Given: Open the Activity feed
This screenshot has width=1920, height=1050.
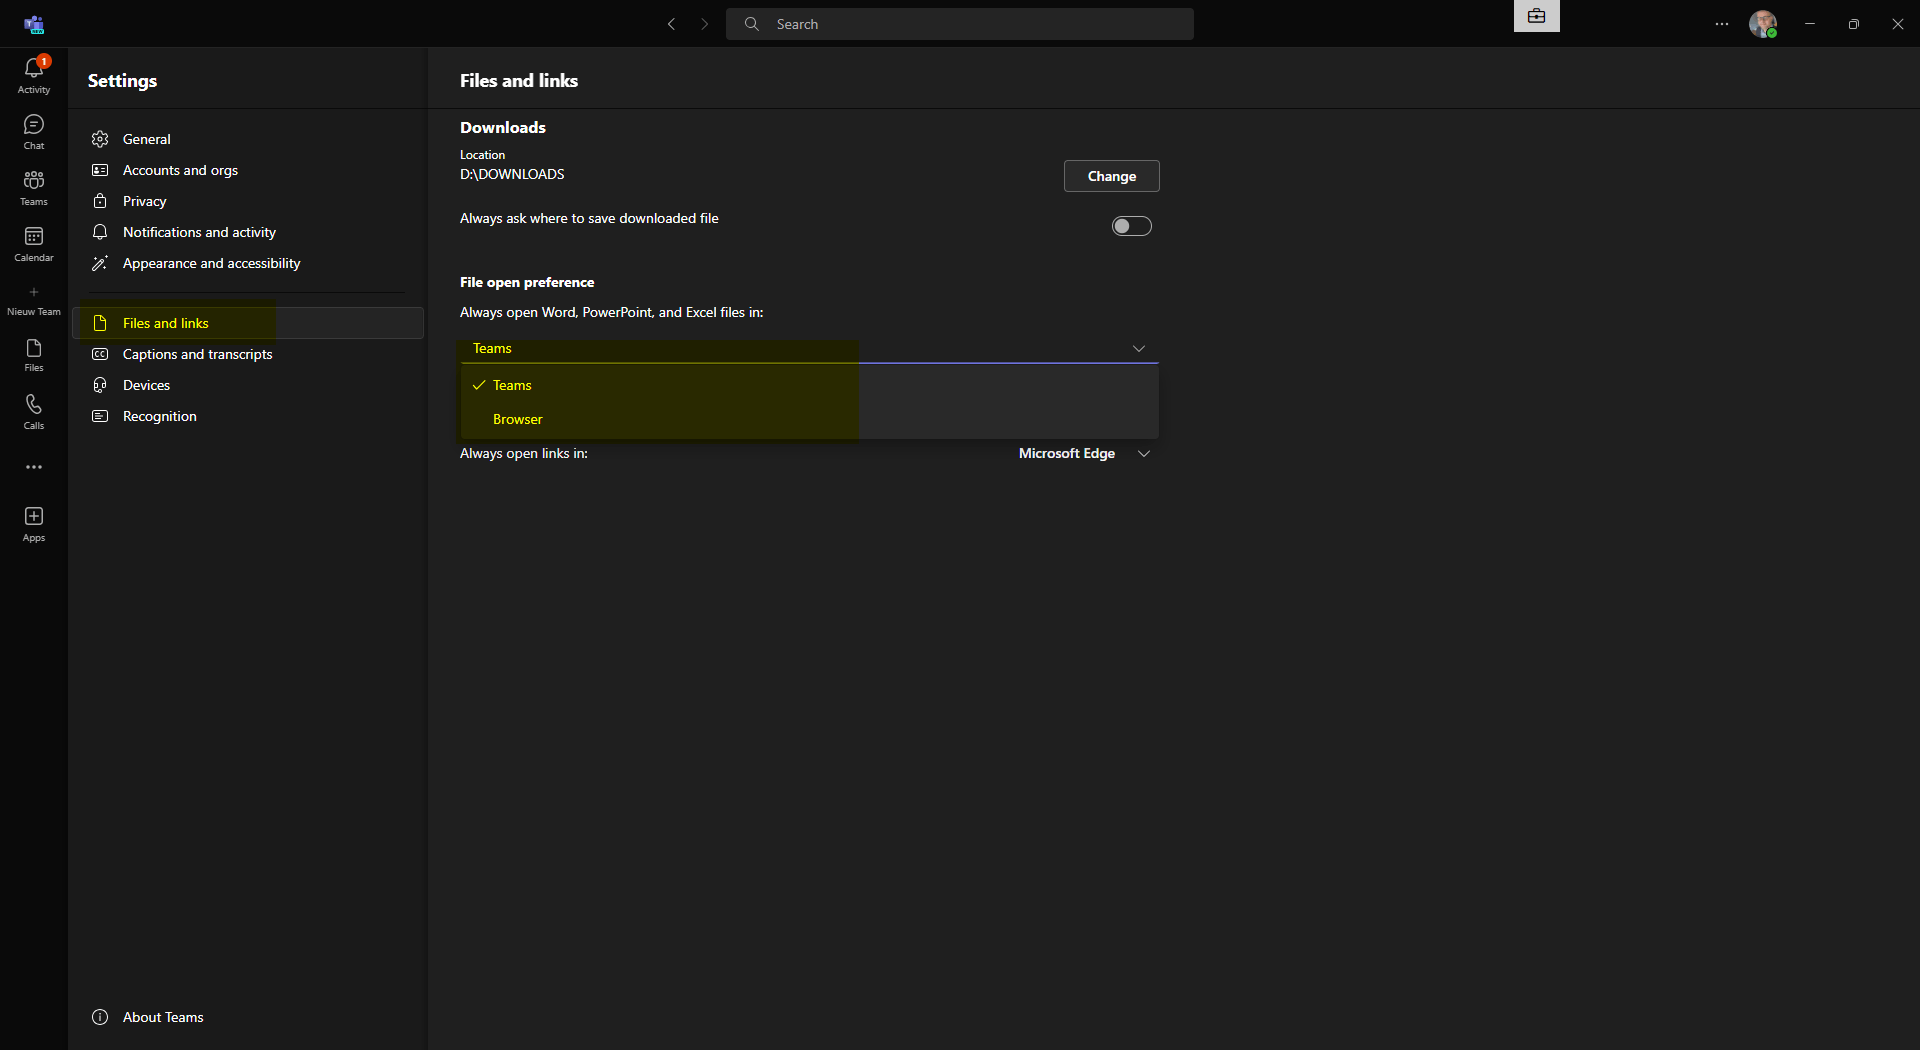Looking at the screenshot, I should click(33, 75).
